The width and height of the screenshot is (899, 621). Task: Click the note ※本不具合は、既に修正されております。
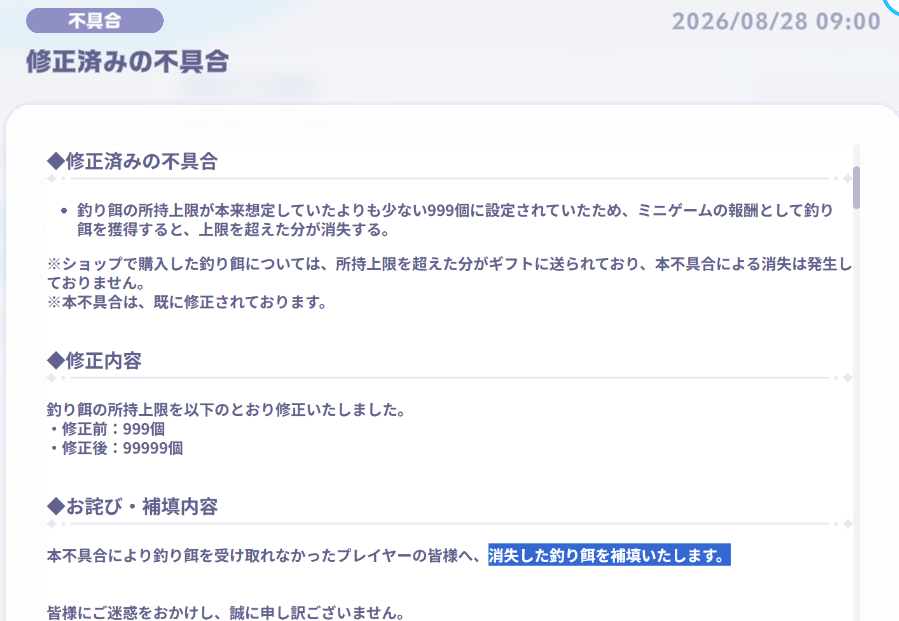coord(187,302)
